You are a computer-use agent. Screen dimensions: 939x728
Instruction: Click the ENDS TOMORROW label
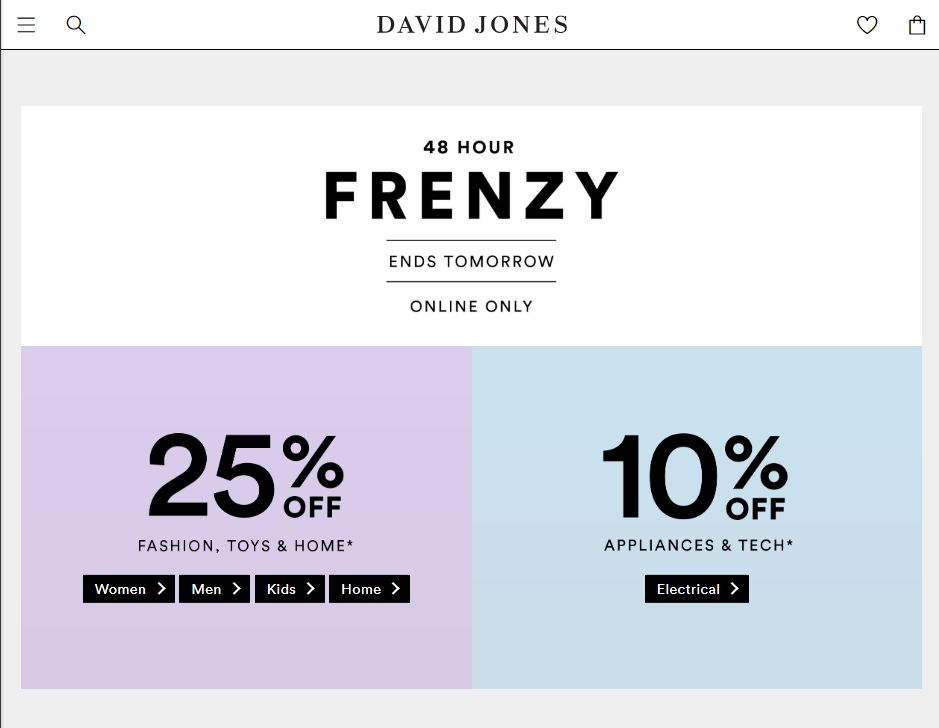[471, 262]
